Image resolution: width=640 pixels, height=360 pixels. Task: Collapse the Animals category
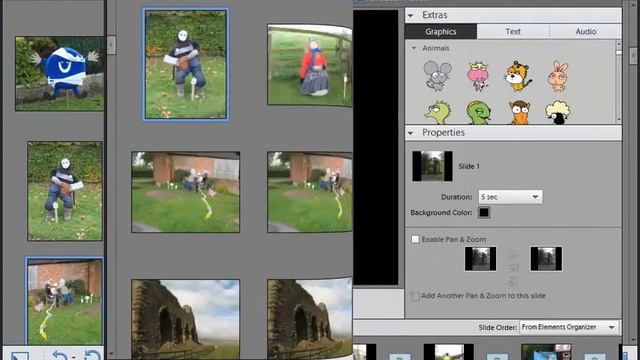coord(414,48)
